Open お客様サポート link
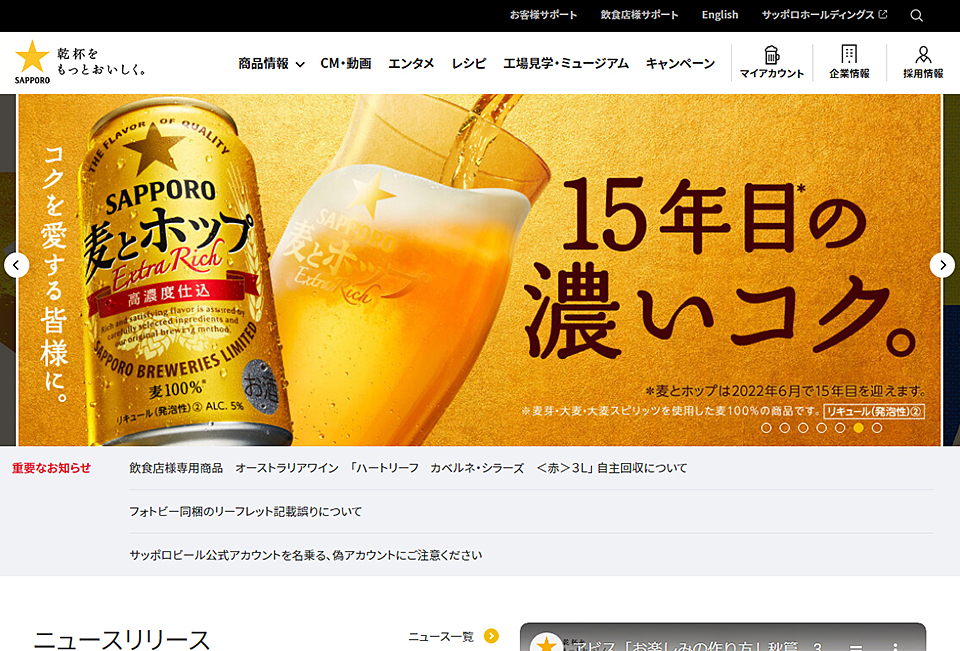The width and height of the screenshot is (960, 651). [x=544, y=15]
